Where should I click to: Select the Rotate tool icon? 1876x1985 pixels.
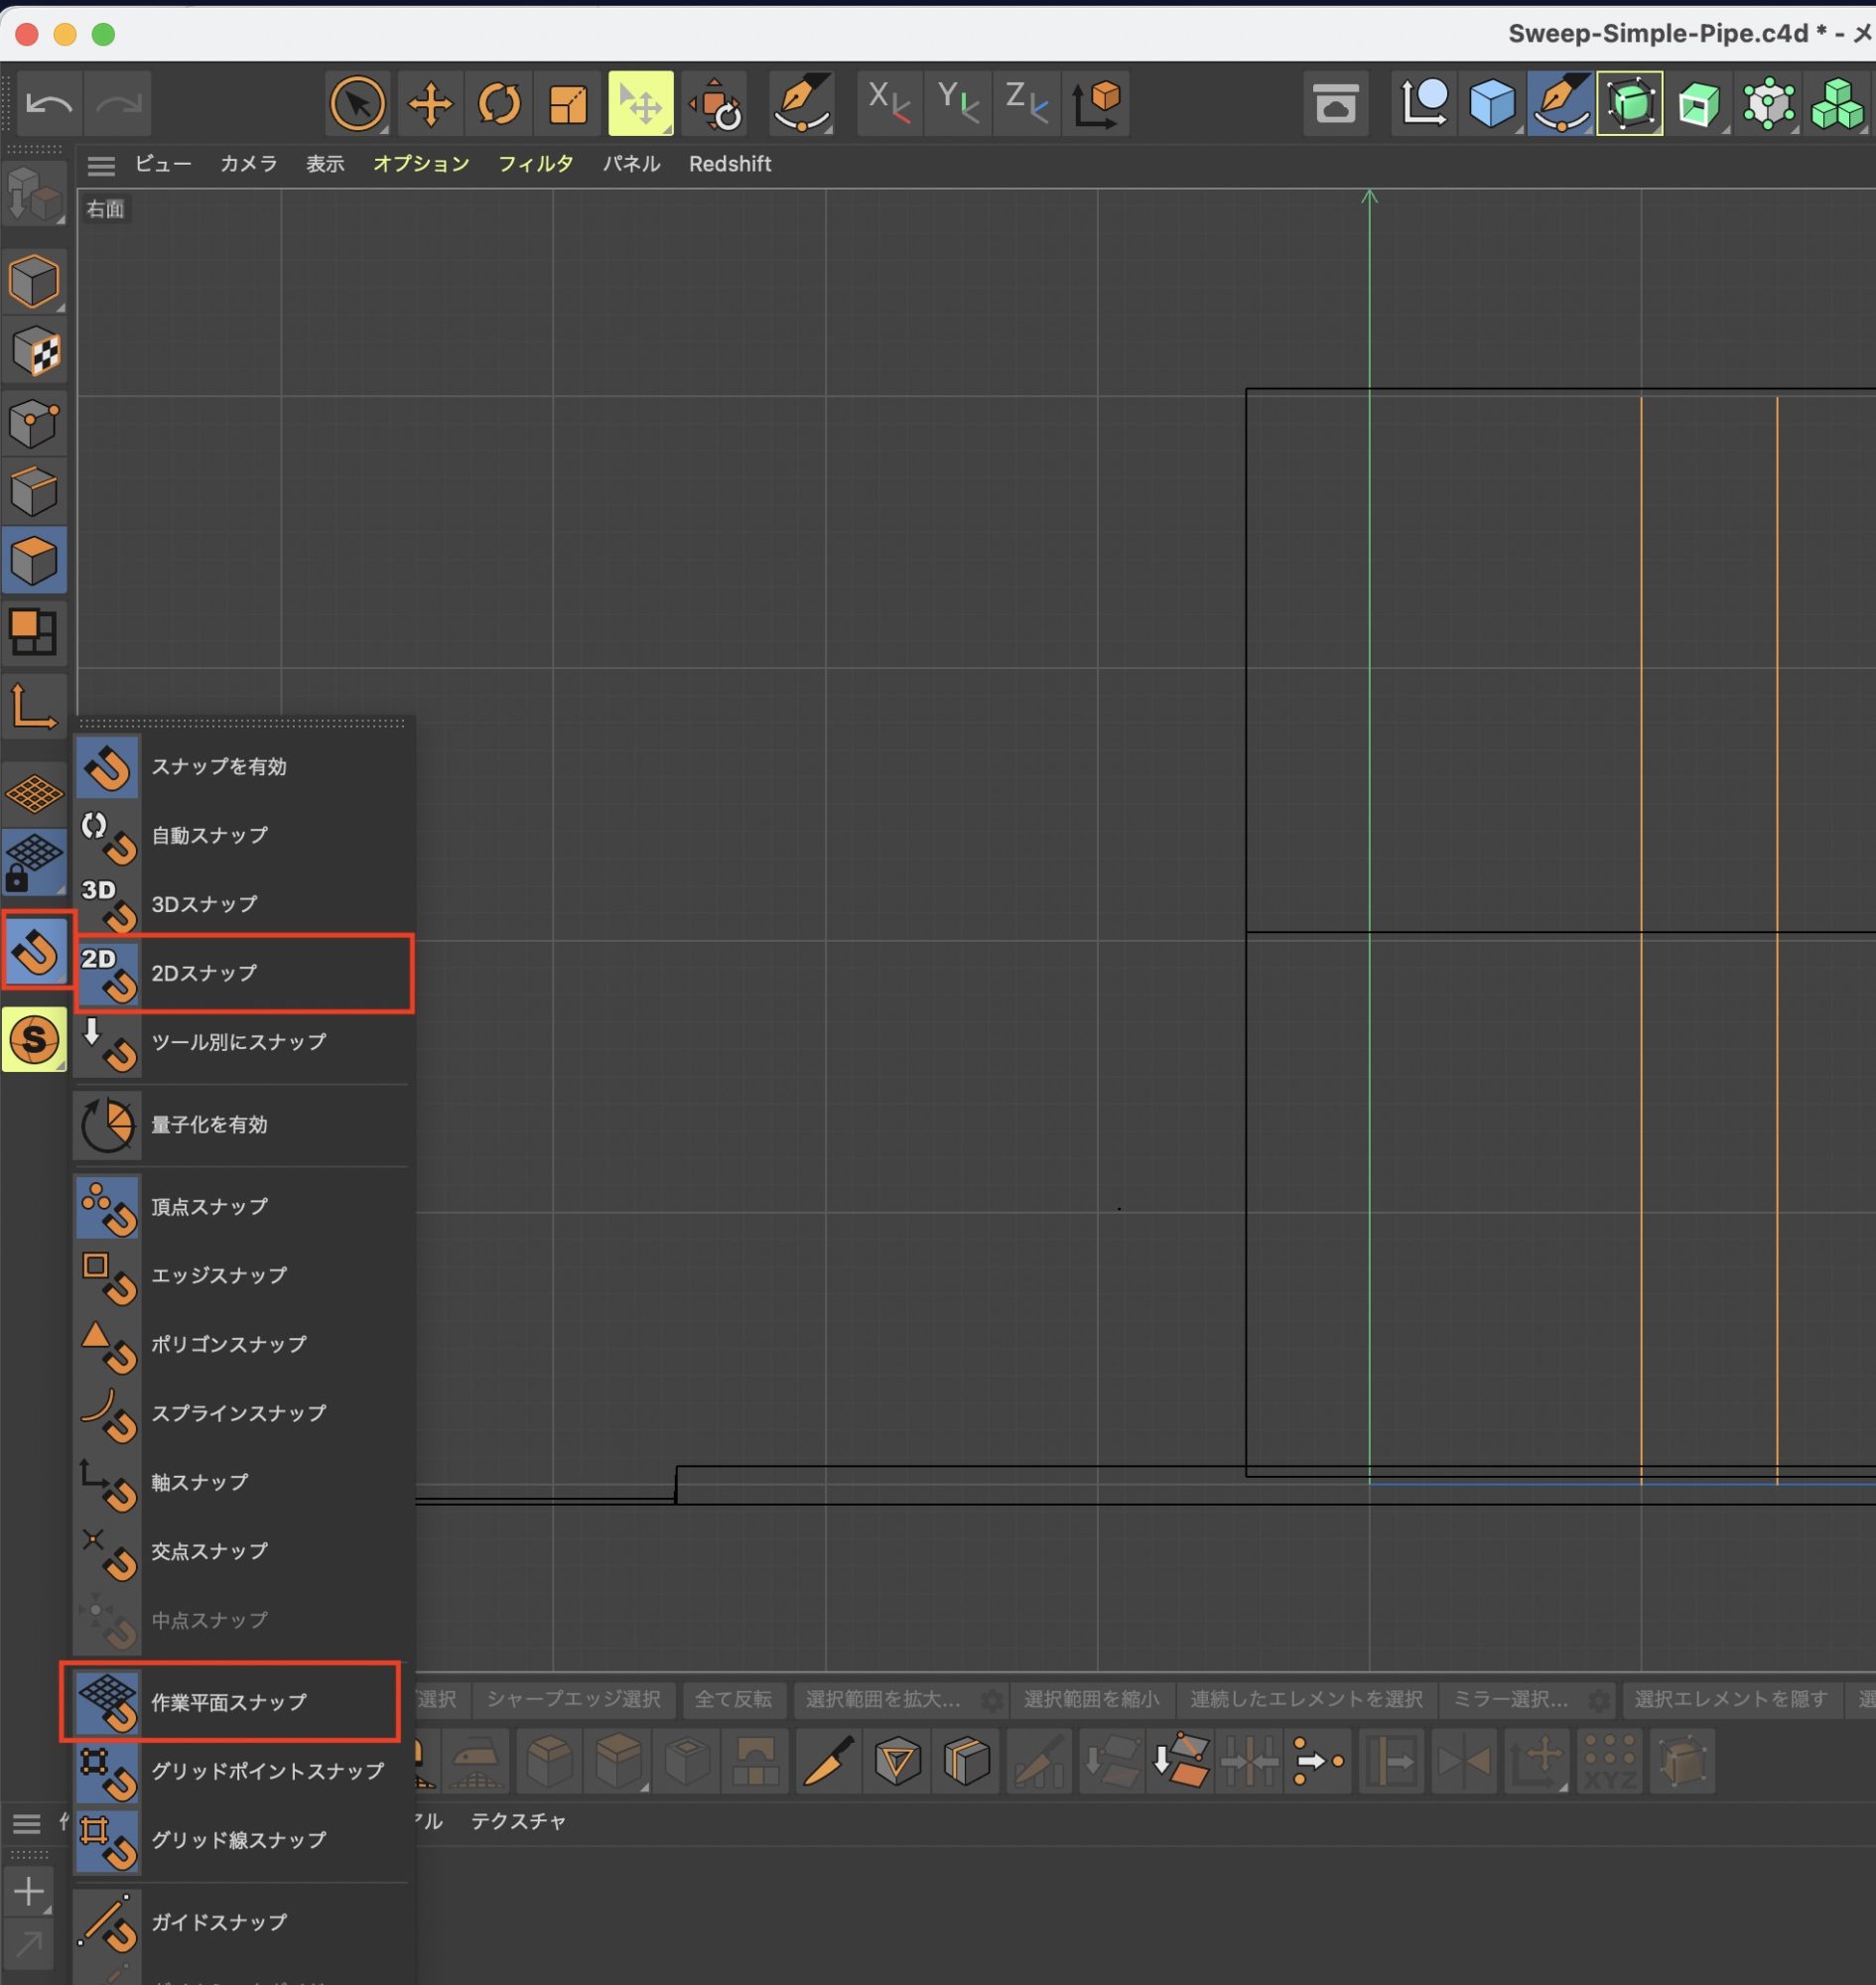(499, 104)
